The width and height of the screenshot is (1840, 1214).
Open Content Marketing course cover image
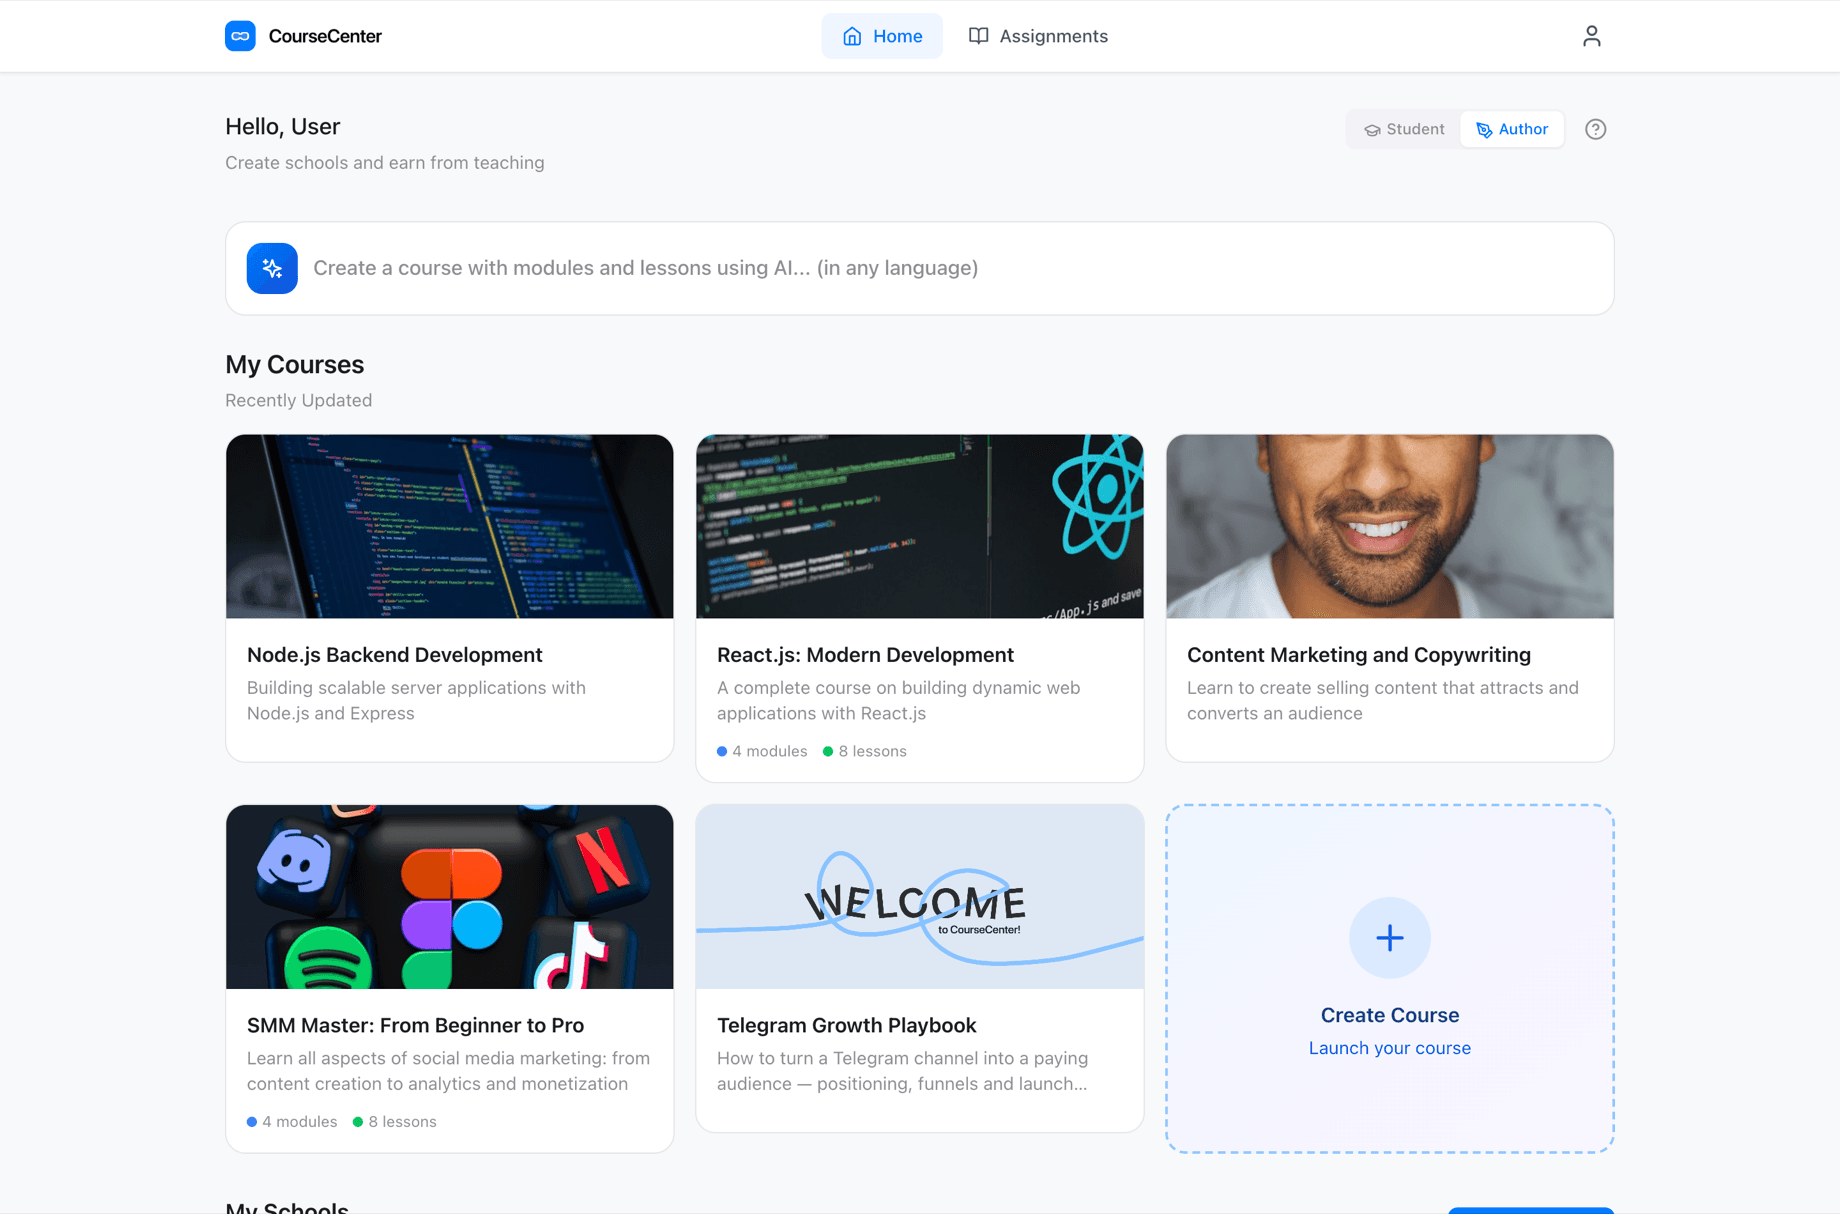coord(1390,526)
